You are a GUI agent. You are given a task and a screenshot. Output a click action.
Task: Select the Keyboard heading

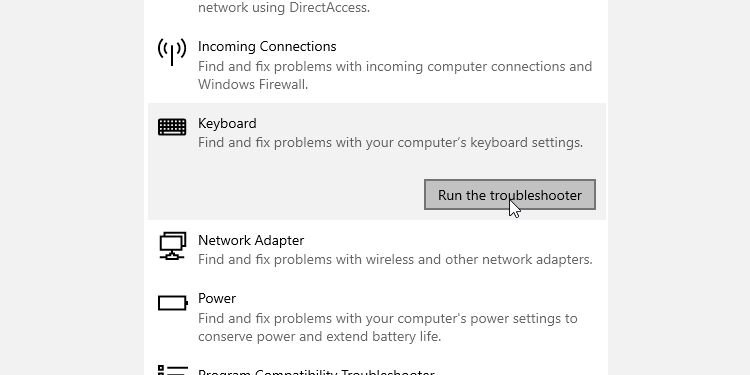227,123
